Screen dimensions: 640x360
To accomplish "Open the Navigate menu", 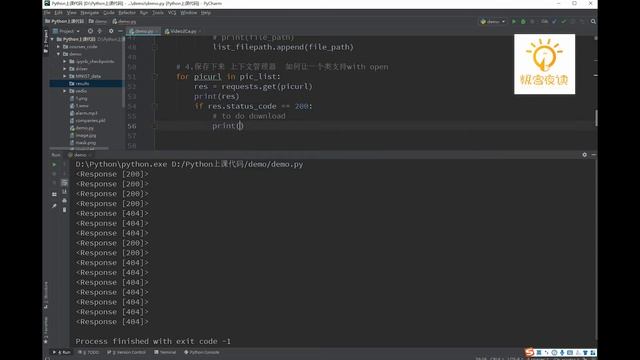I will click(x=89, y=13).
